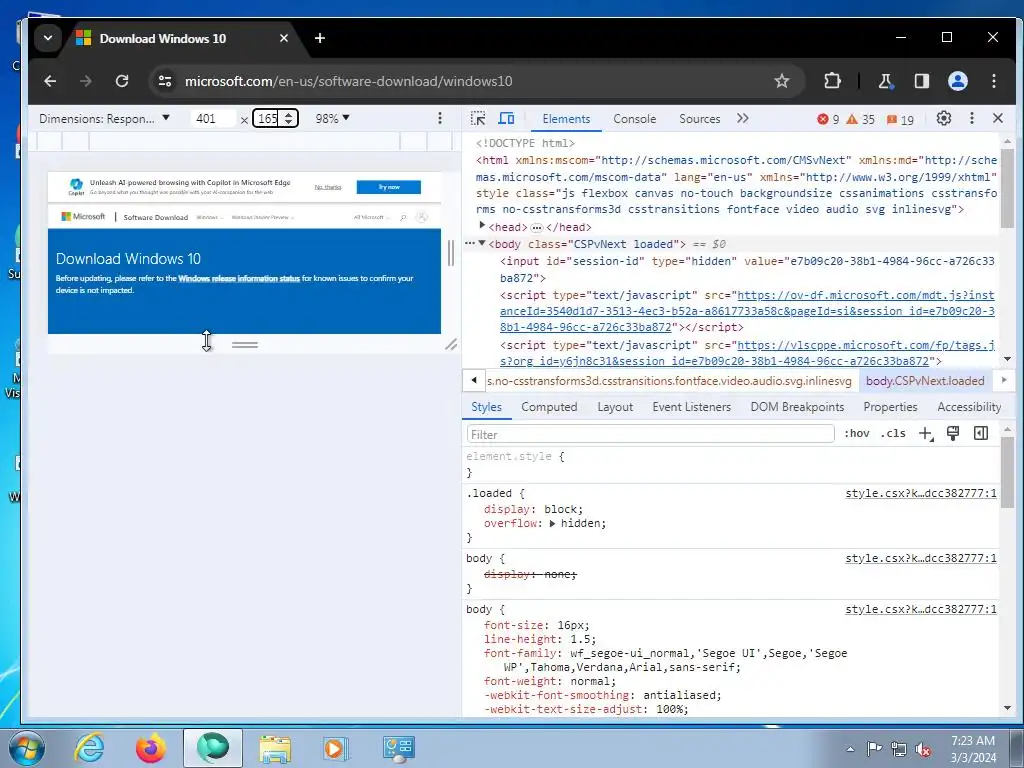Click the viewport right edge resize handle
The width and height of the screenshot is (1024, 768).
[x=450, y=253]
